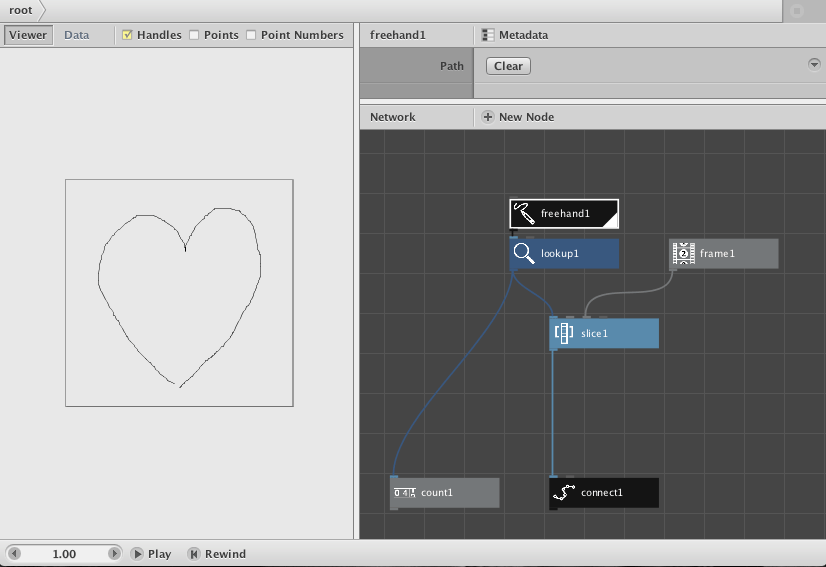
Task: Click the freehand1 parameters header
Action: coord(397,35)
